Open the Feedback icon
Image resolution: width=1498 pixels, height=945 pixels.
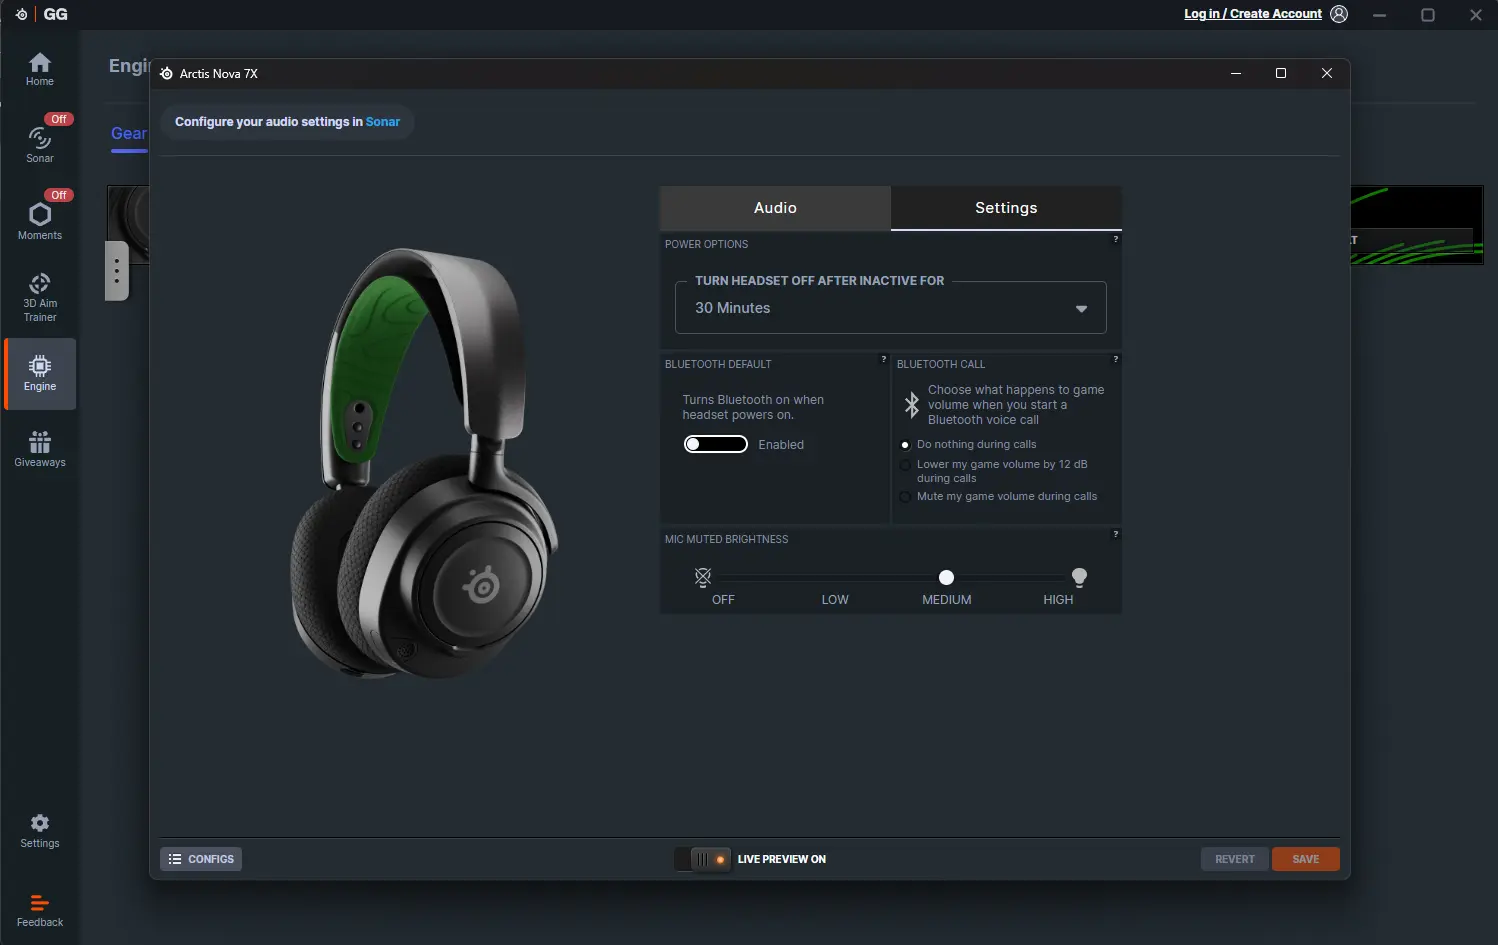point(40,910)
